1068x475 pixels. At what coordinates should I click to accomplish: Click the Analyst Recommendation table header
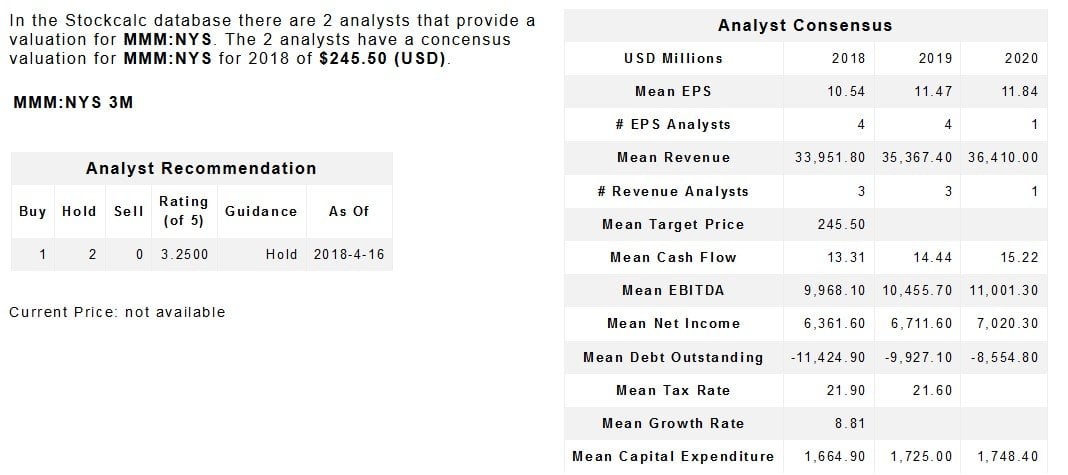201,168
